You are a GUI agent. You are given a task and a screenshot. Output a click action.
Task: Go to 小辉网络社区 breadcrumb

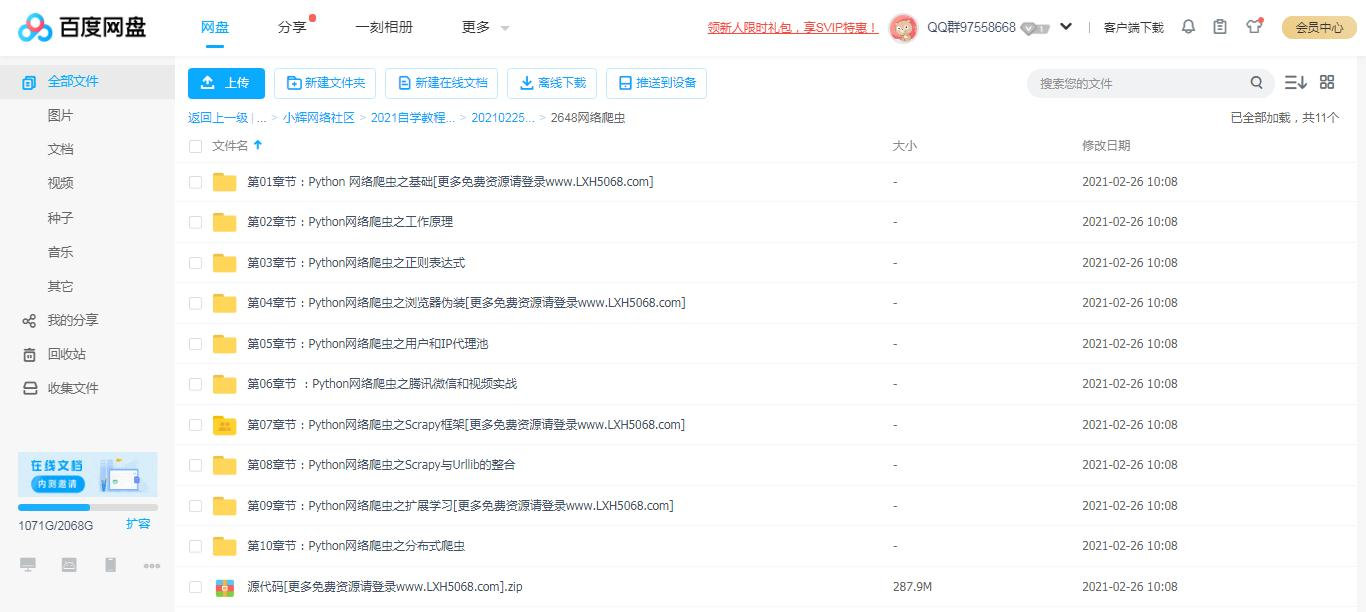(x=319, y=118)
